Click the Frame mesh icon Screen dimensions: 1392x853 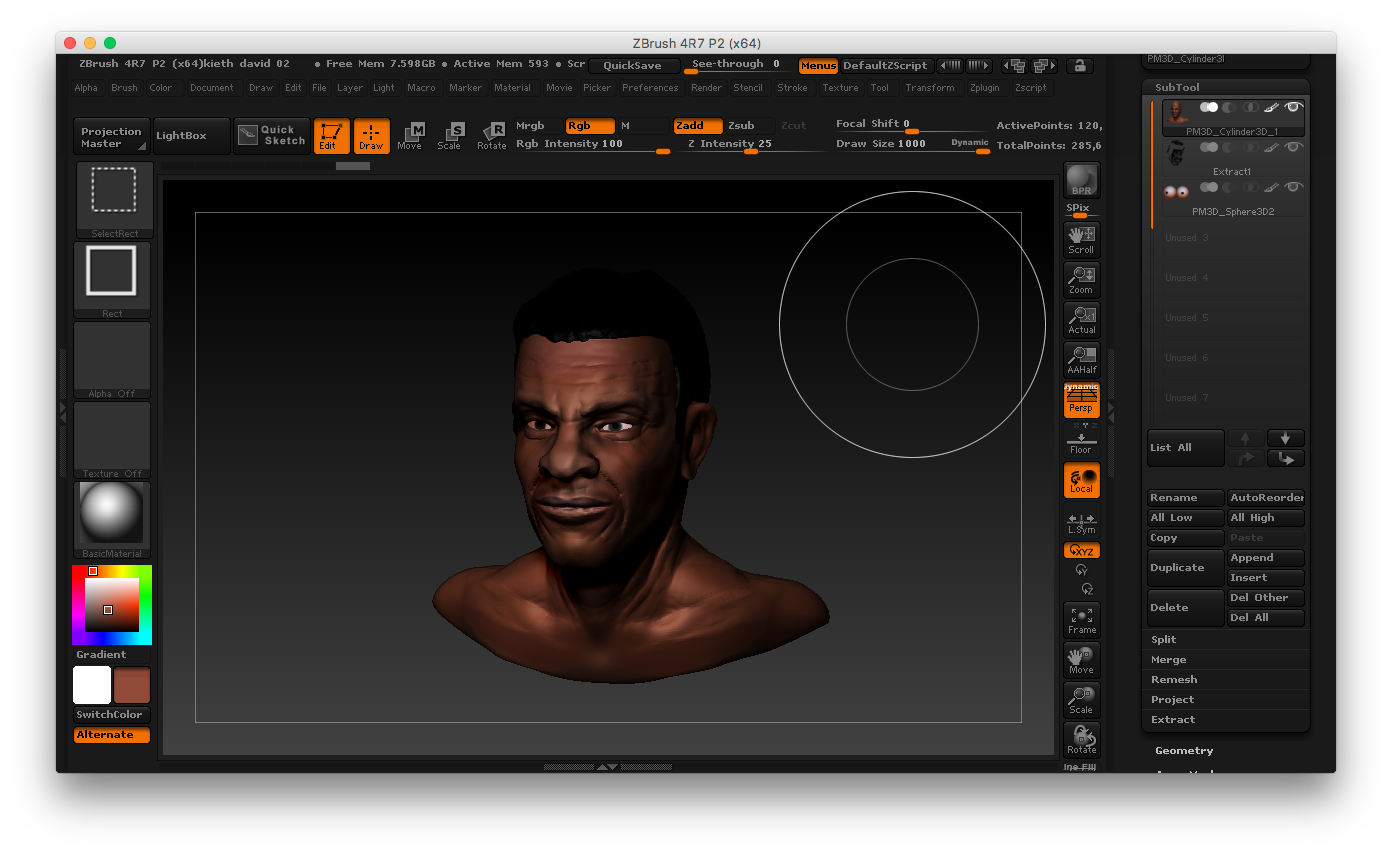1081,619
